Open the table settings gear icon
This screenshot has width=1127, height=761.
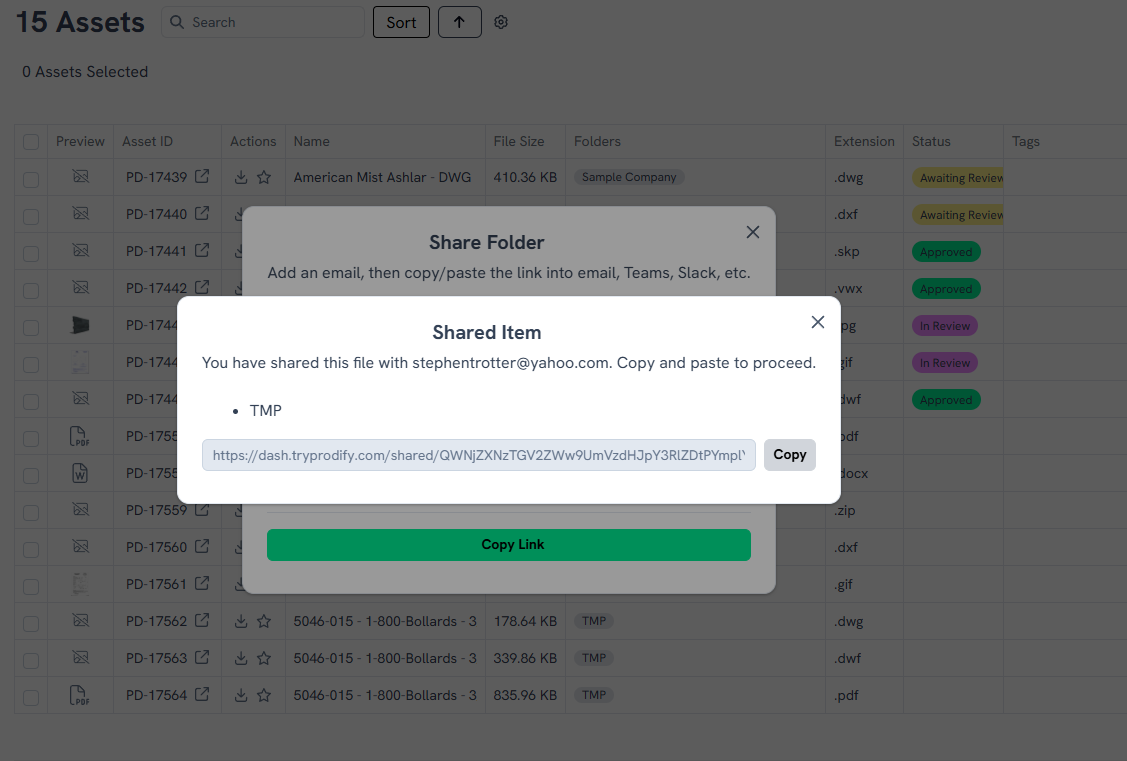[x=501, y=22]
